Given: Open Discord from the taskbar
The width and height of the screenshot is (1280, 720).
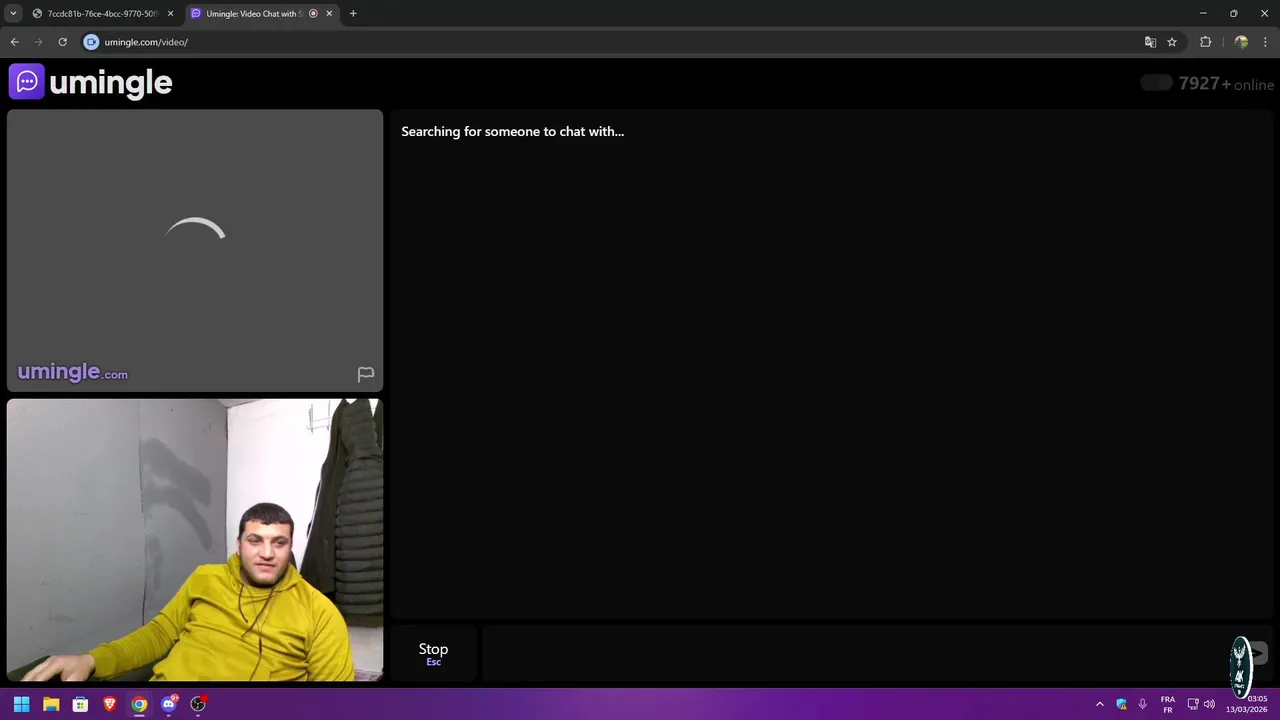Looking at the screenshot, I should [169, 704].
